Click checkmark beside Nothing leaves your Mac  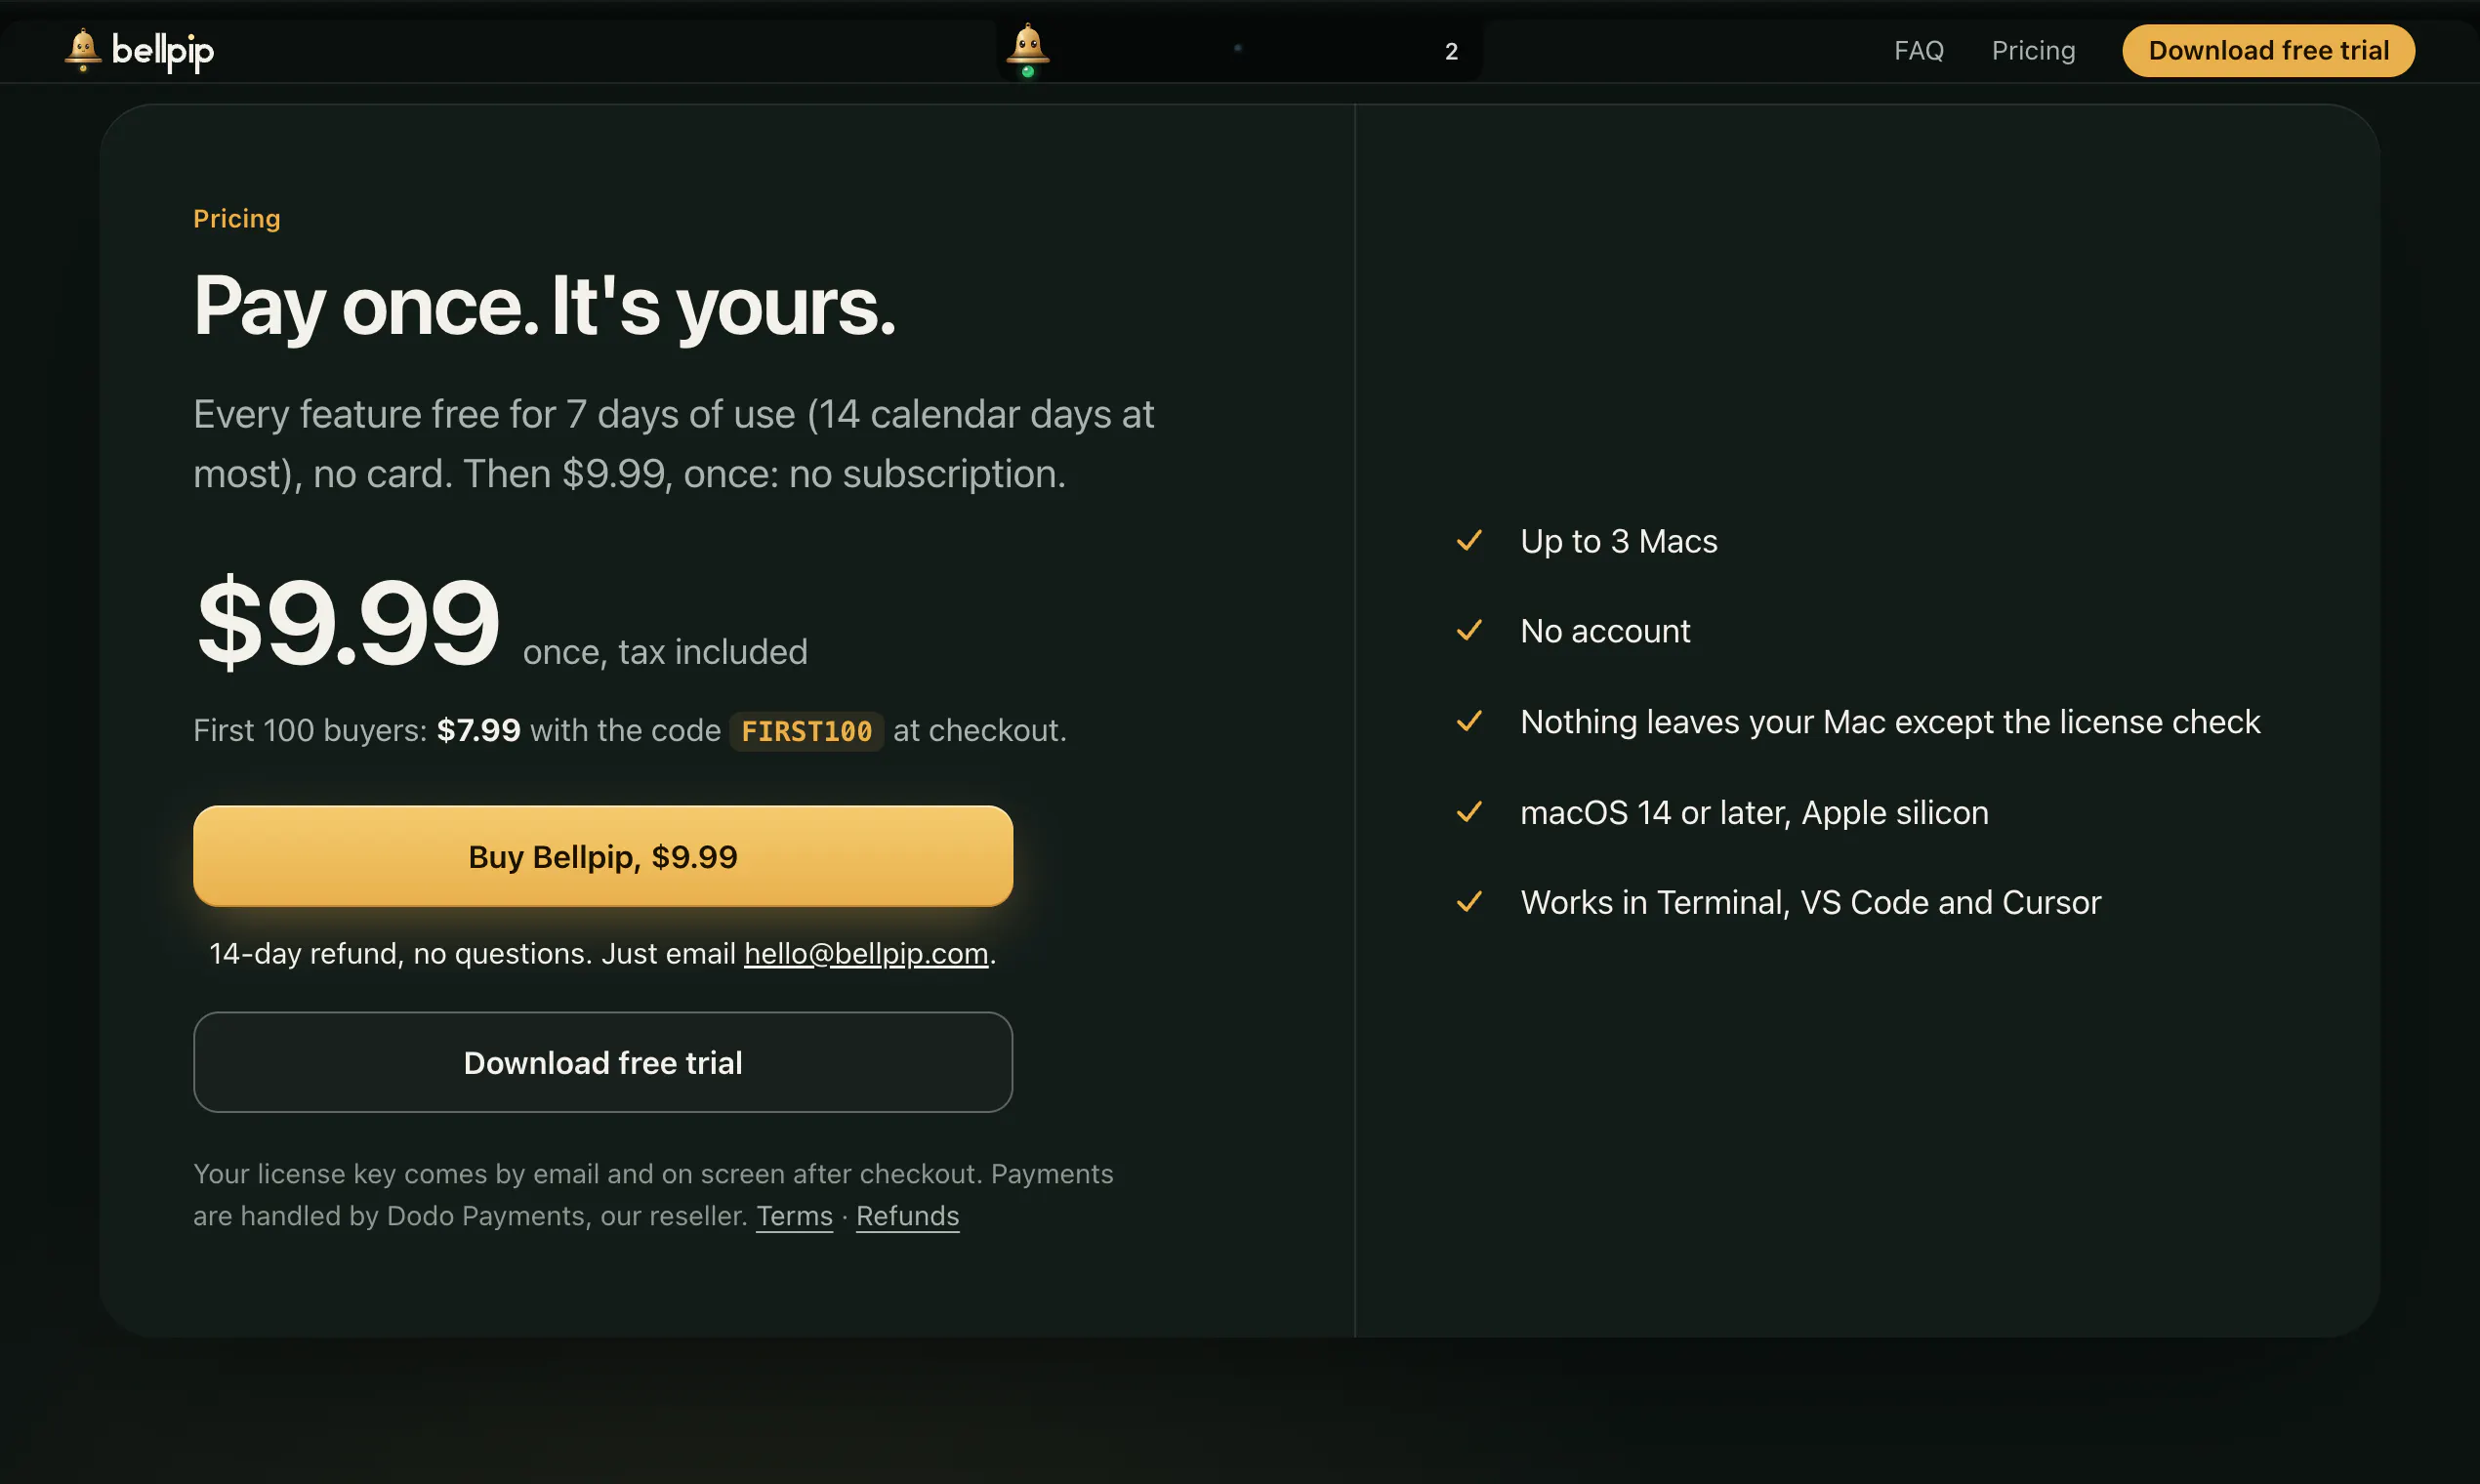point(1469,721)
